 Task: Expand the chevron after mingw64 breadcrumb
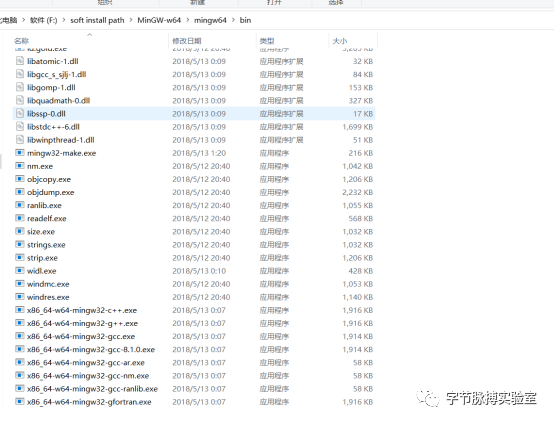point(233,20)
